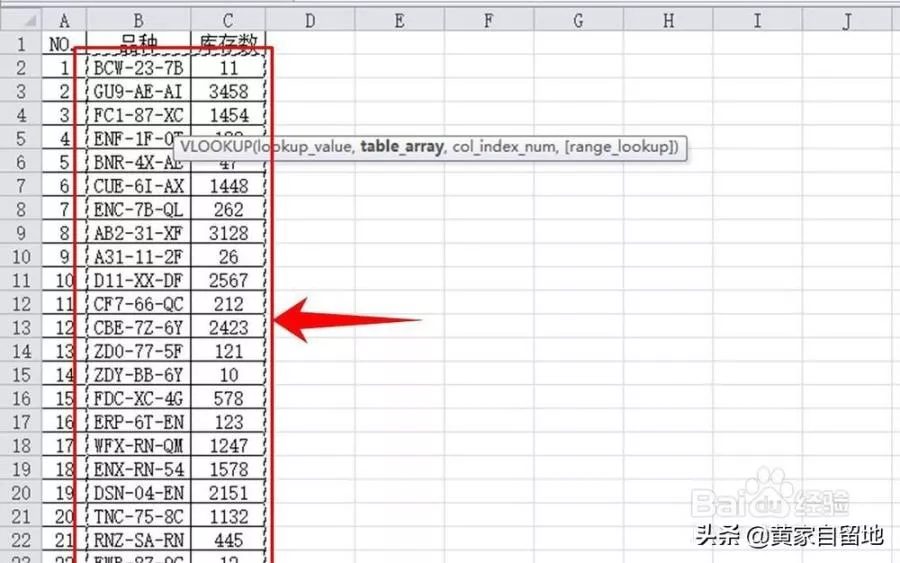
Task: Click table_array argument in formula tooltip
Action: tap(402, 147)
